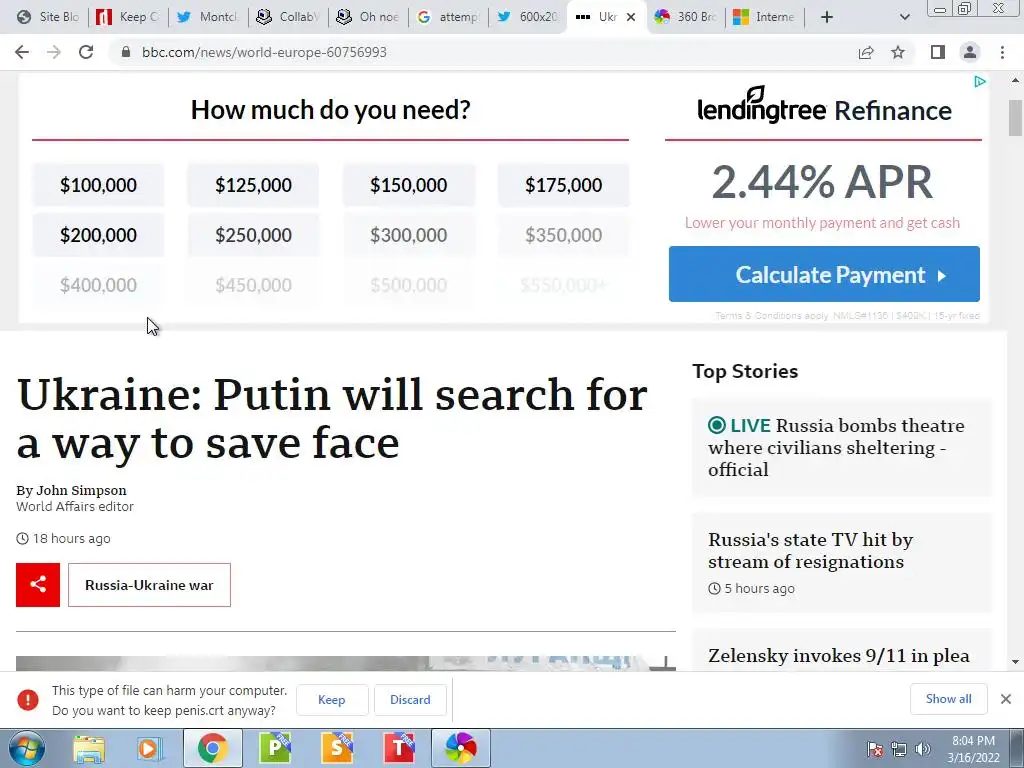Switch to the Google attemp tab
The height and width of the screenshot is (768, 1024).
448,17
